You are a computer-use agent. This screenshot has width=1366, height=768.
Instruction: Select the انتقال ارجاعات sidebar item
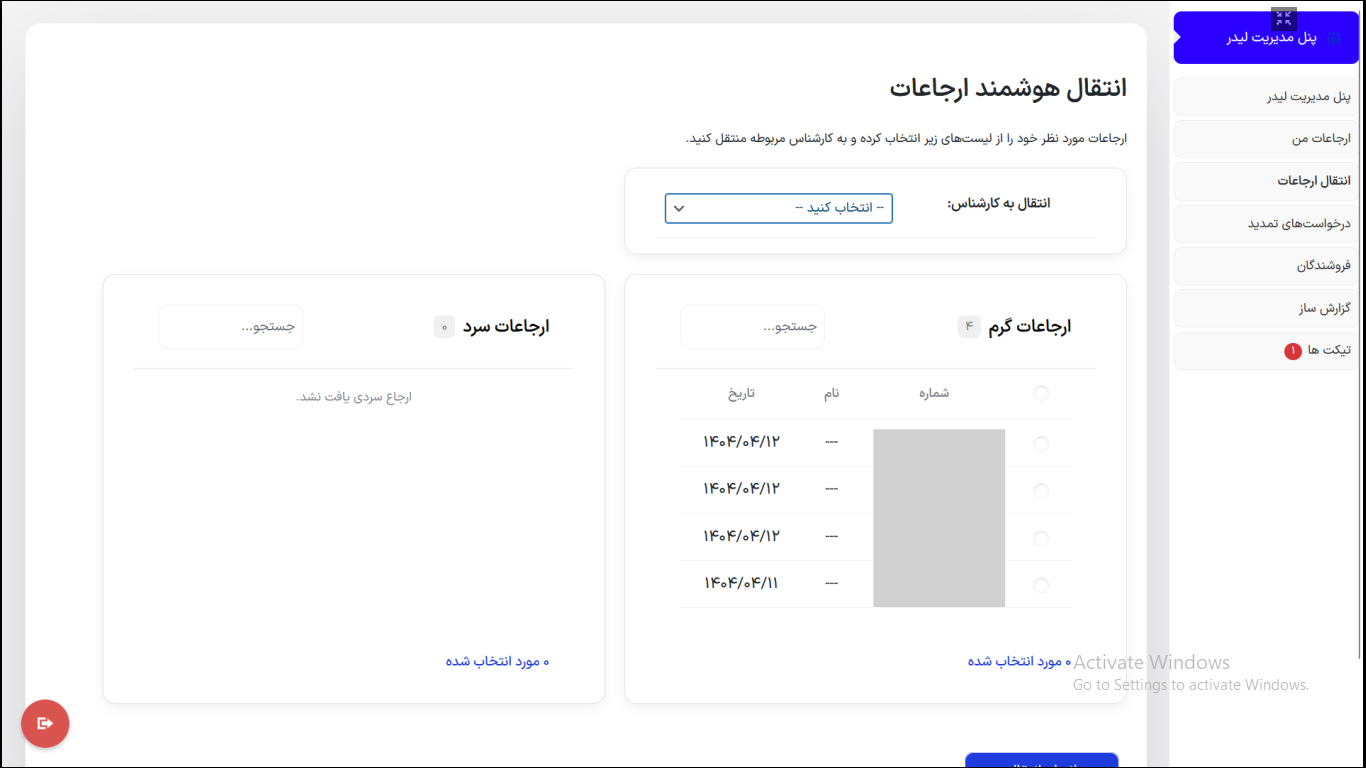coord(1265,181)
